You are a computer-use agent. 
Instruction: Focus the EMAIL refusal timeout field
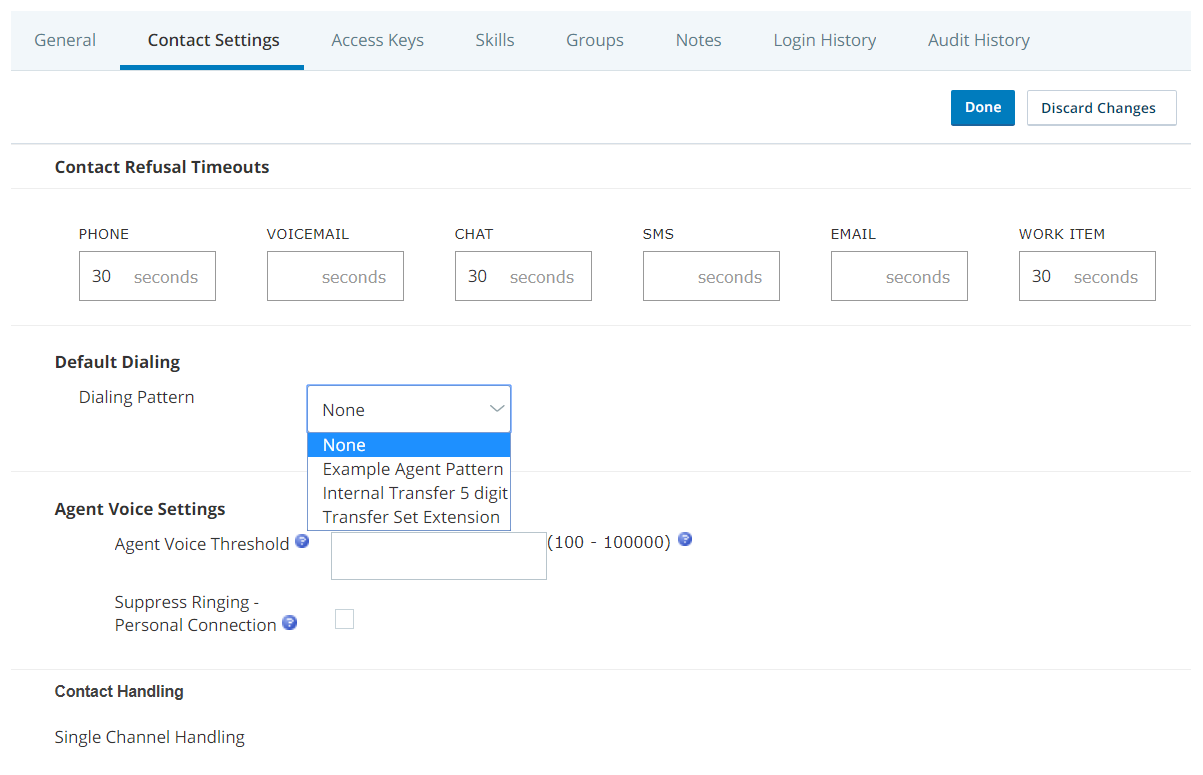899,276
